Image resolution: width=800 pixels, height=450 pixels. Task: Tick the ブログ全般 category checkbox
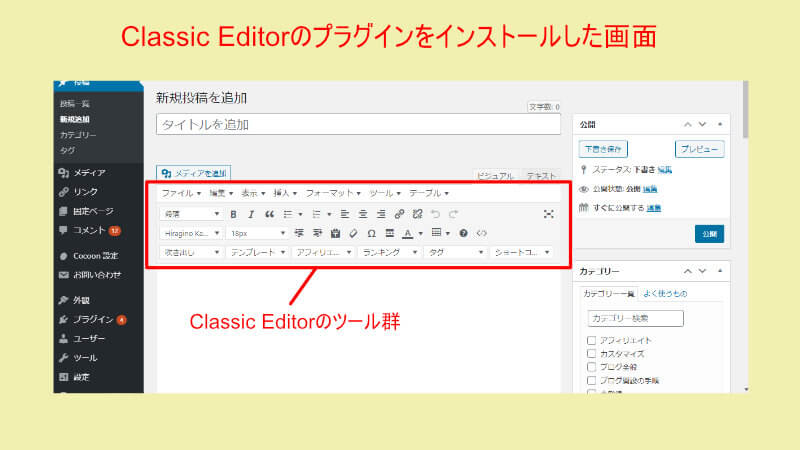[x=591, y=367]
